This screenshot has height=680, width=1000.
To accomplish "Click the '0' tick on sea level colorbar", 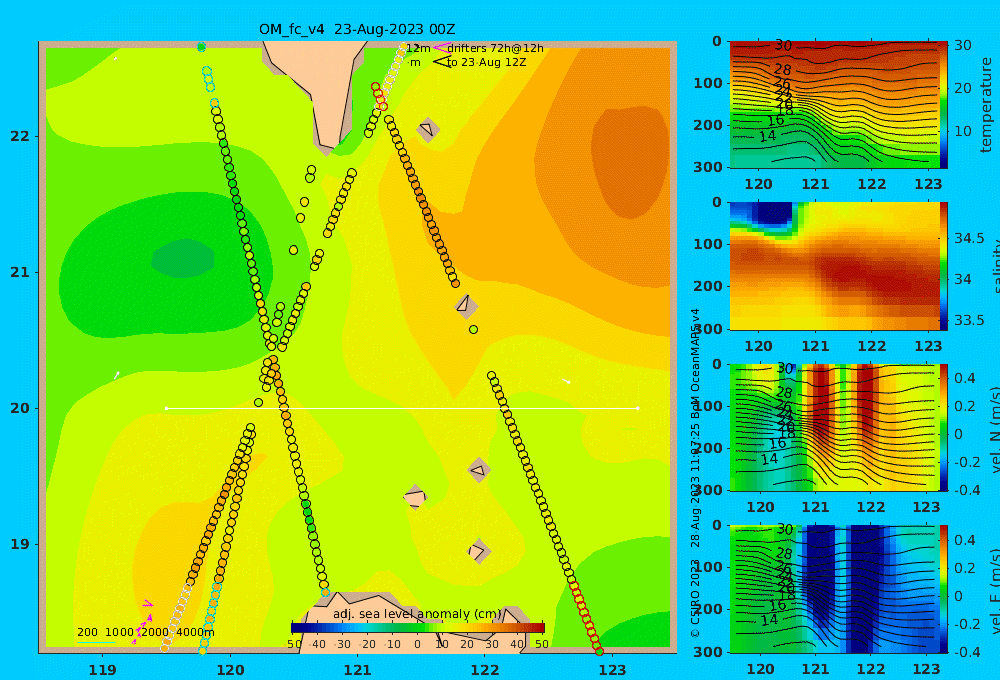I will tap(417, 644).
